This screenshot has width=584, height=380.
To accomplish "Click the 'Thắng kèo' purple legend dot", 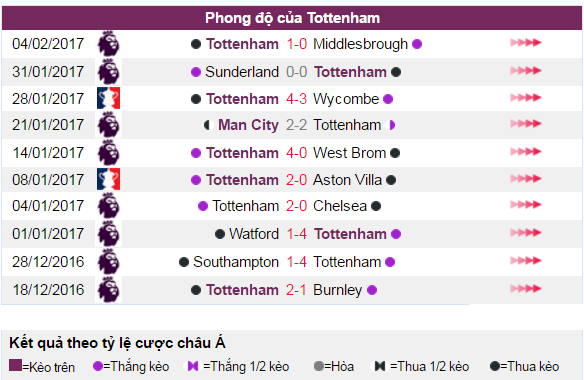I will (98, 366).
